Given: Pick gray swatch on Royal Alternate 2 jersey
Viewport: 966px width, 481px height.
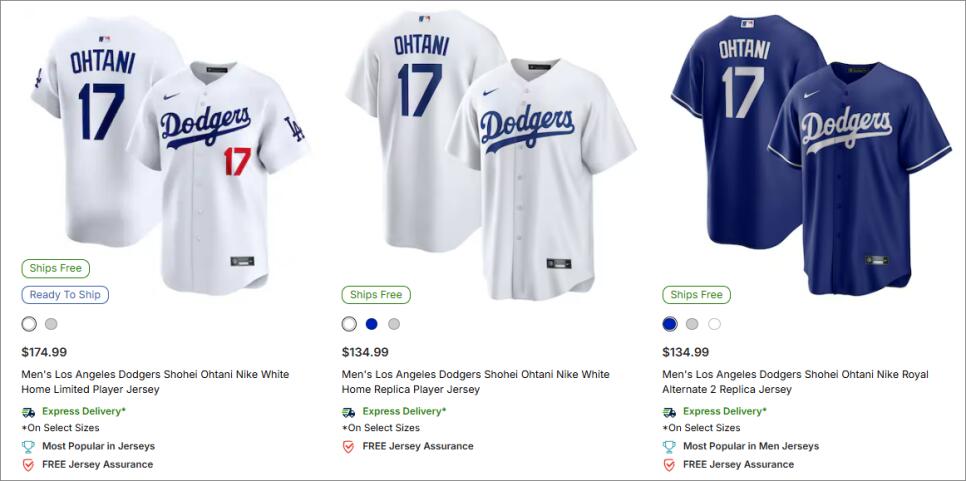Looking at the screenshot, I should pyautogui.click(x=692, y=324).
